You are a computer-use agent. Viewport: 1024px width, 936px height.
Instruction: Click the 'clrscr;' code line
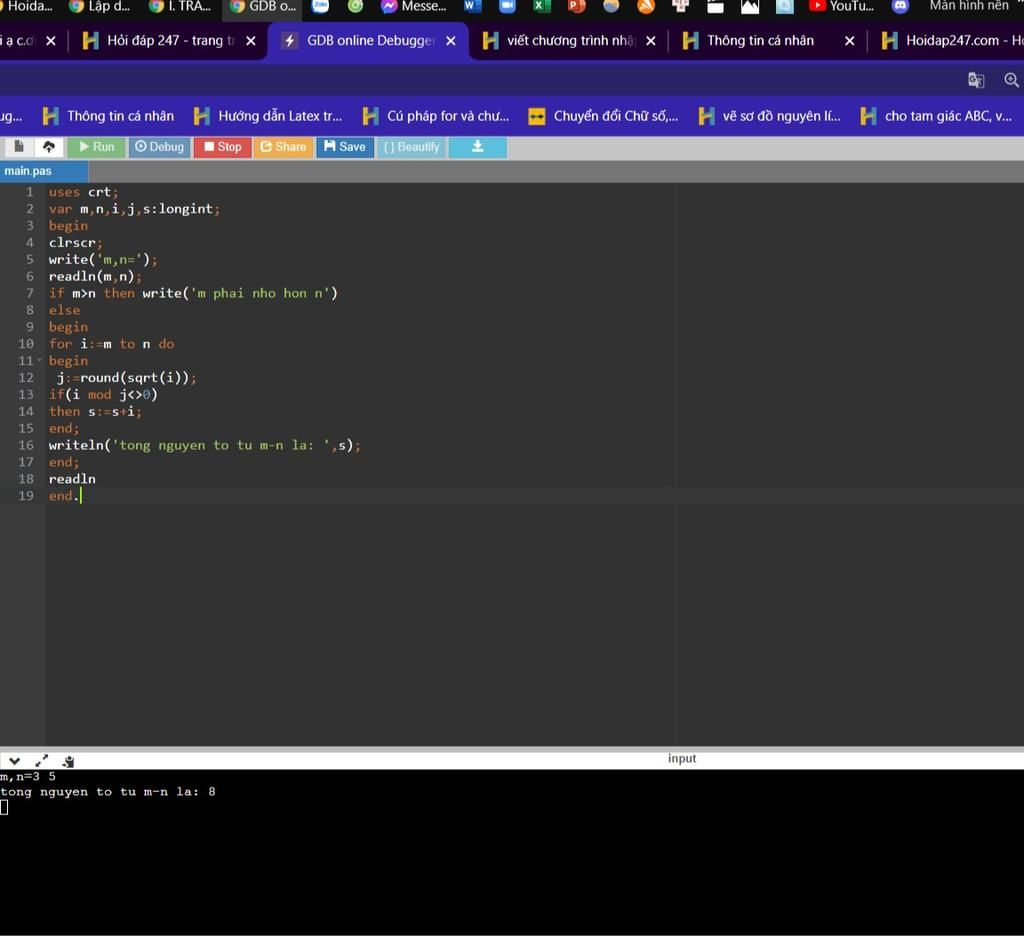(x=76, y=242)
